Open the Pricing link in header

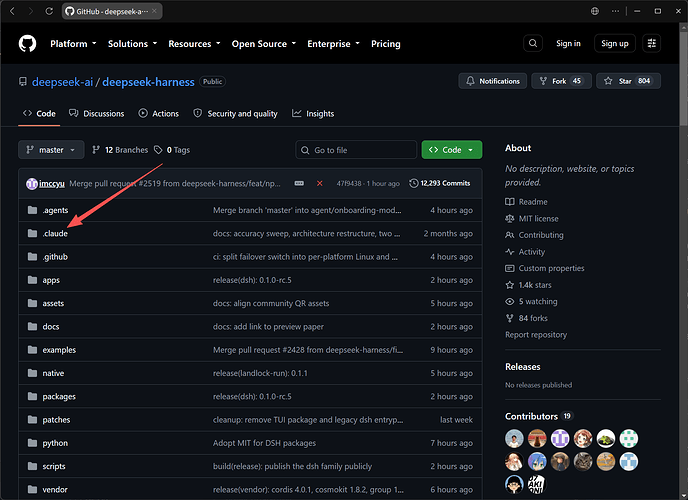[x=386, y=44]
